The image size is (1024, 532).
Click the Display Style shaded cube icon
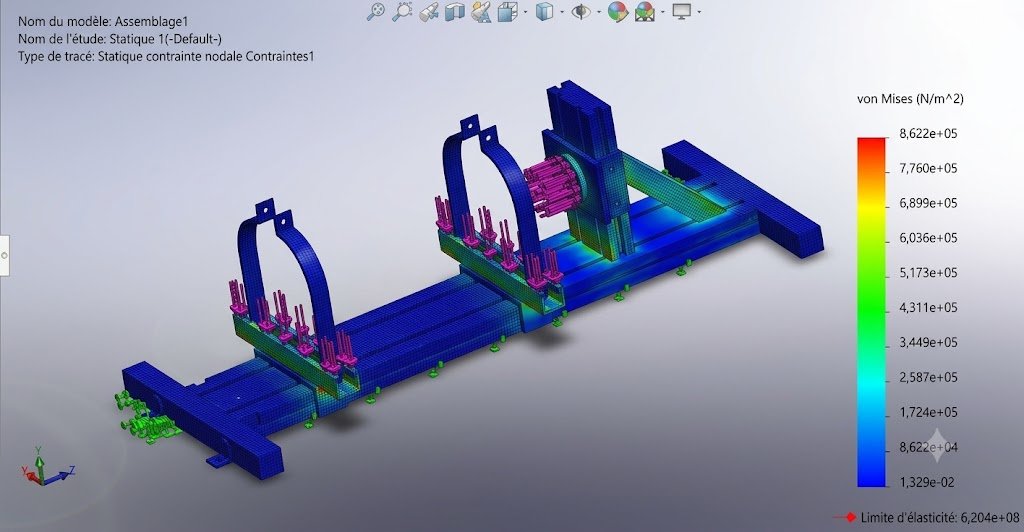tap(544, 12)
